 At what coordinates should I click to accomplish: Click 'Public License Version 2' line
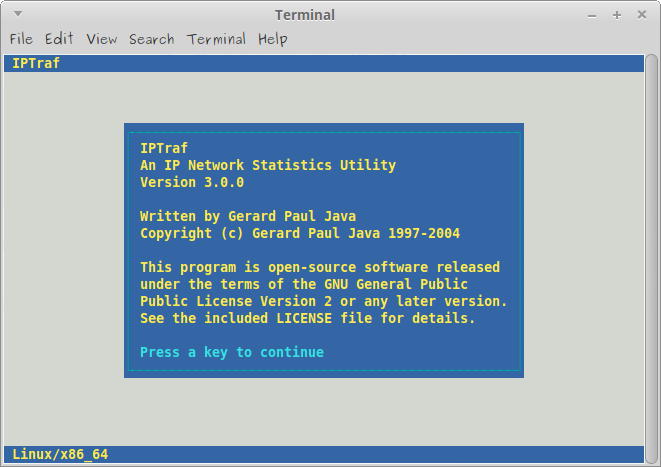click(324, 301)
